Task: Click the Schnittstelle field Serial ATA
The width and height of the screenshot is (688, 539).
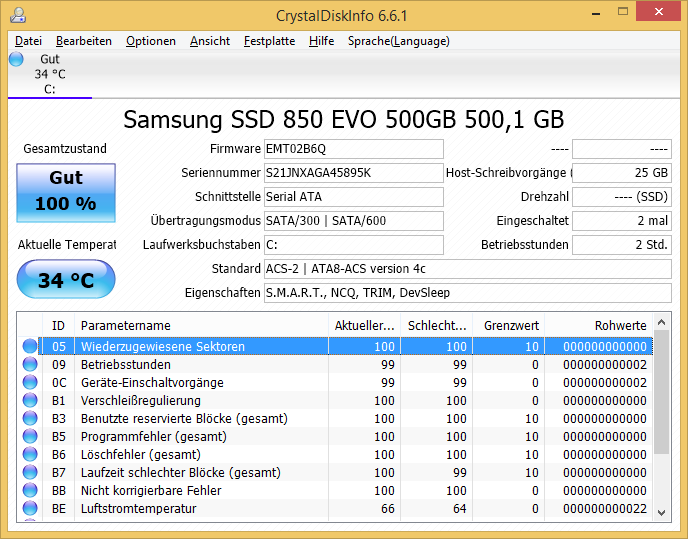Action: tap(354, 197)
